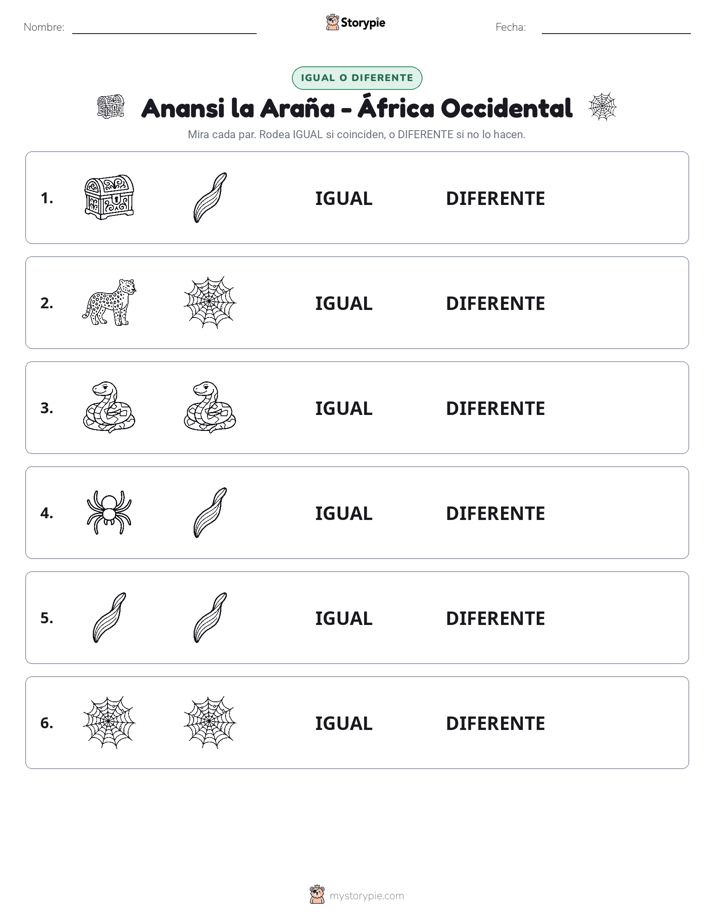Click the Nombre line field
The width and height of the screenshot is (714, 924).
point(164,27)
